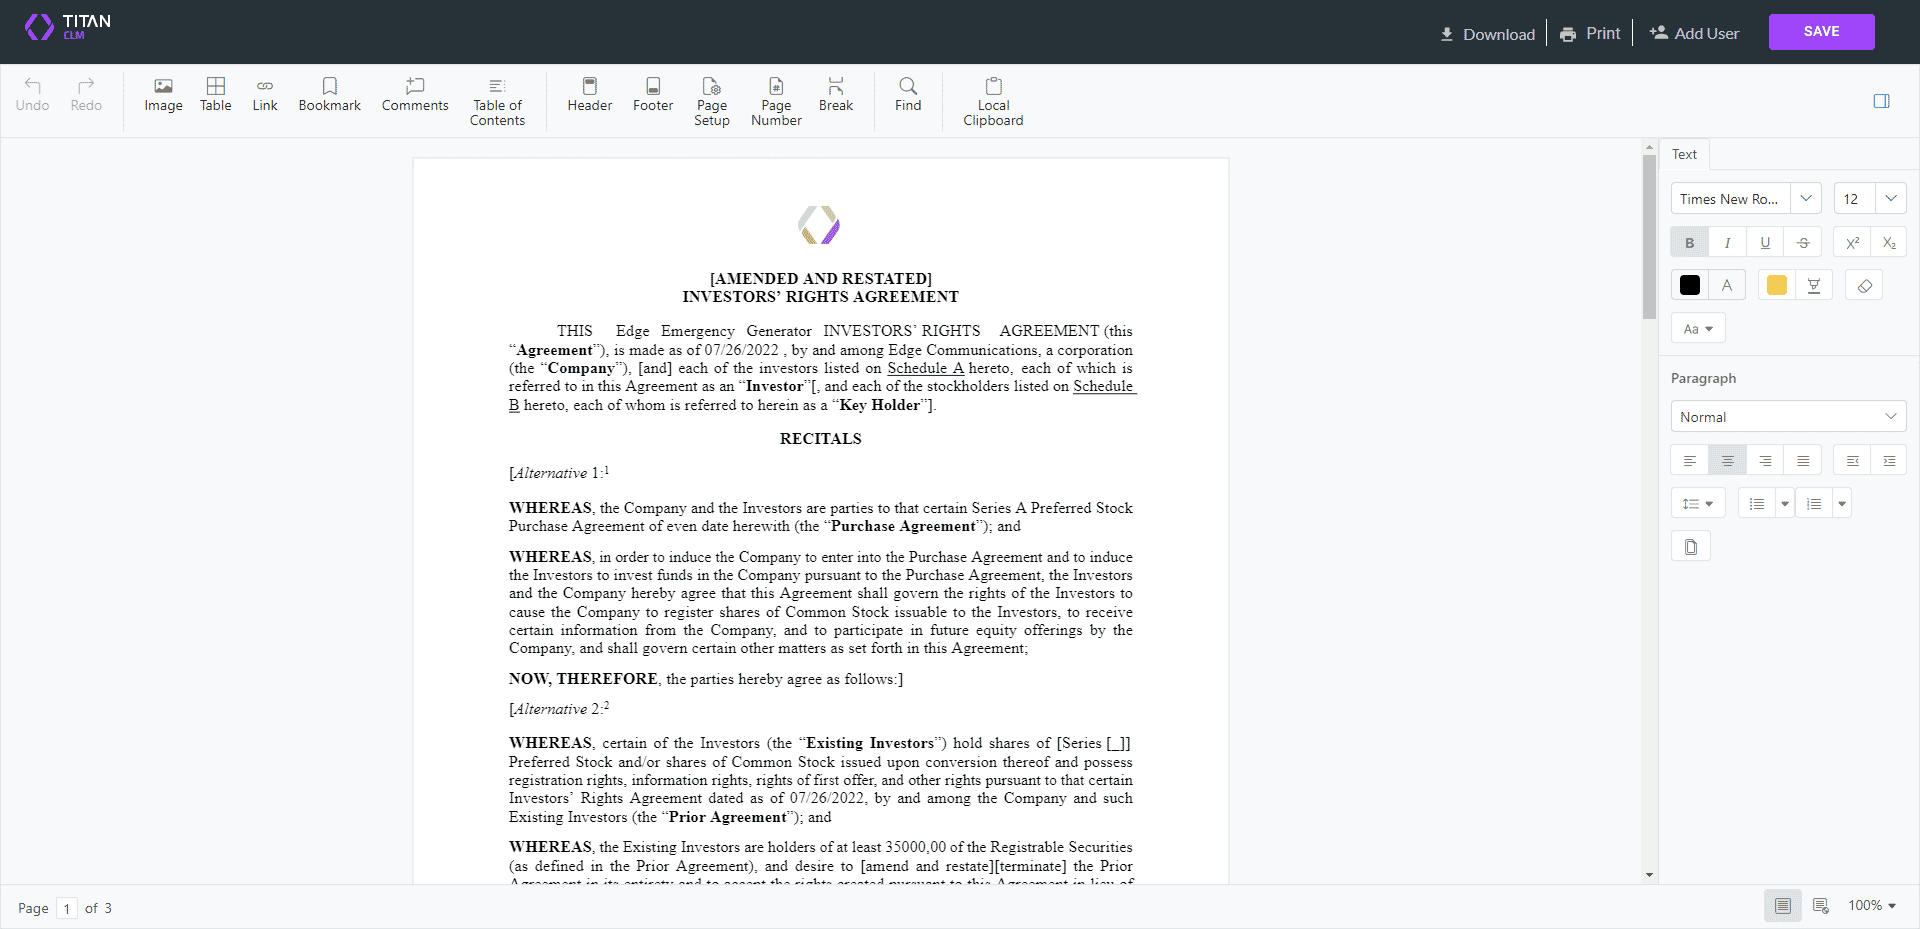Pick the yellow highlight color swatch
Image resolution: width=1920 pixels, height=929 pixels.
tap(1777, 284)
